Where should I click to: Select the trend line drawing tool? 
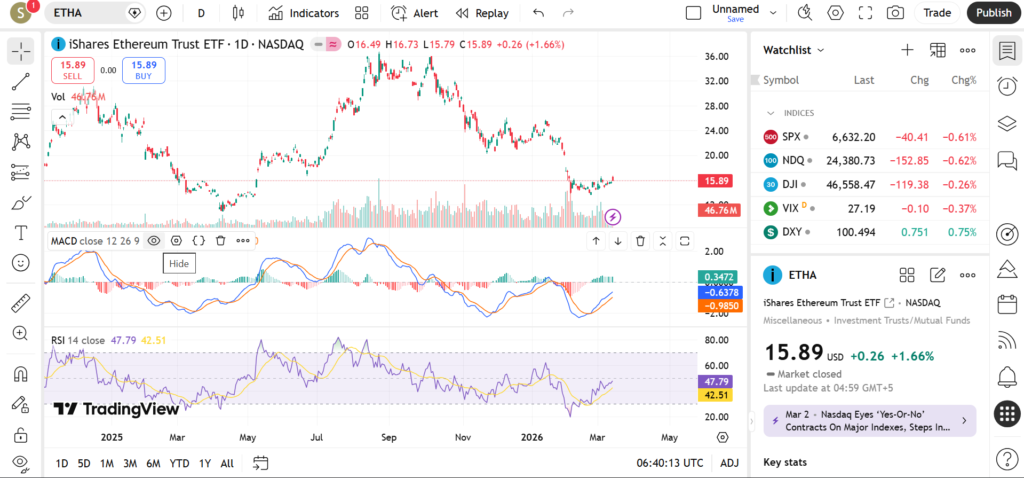pyautogui.click(x=21, y=81)
